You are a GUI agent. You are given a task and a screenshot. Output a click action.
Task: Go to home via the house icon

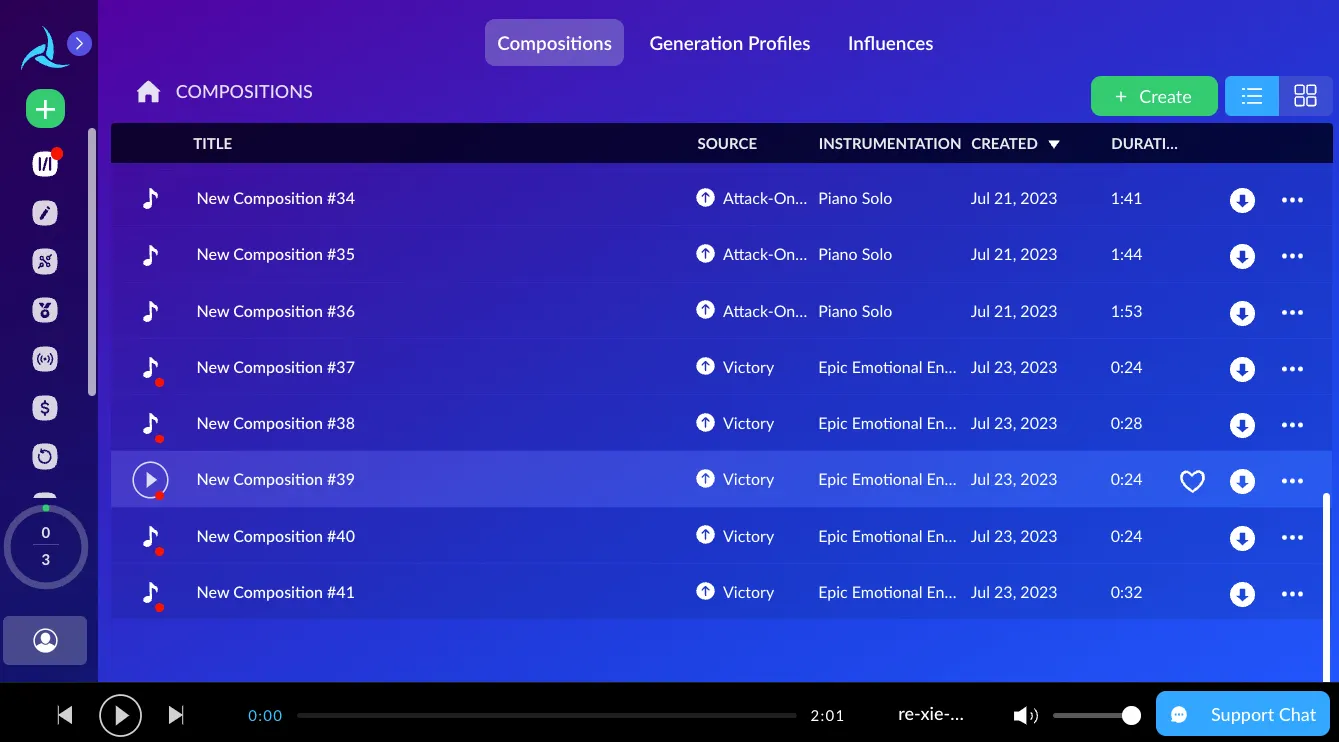[149, 92]
